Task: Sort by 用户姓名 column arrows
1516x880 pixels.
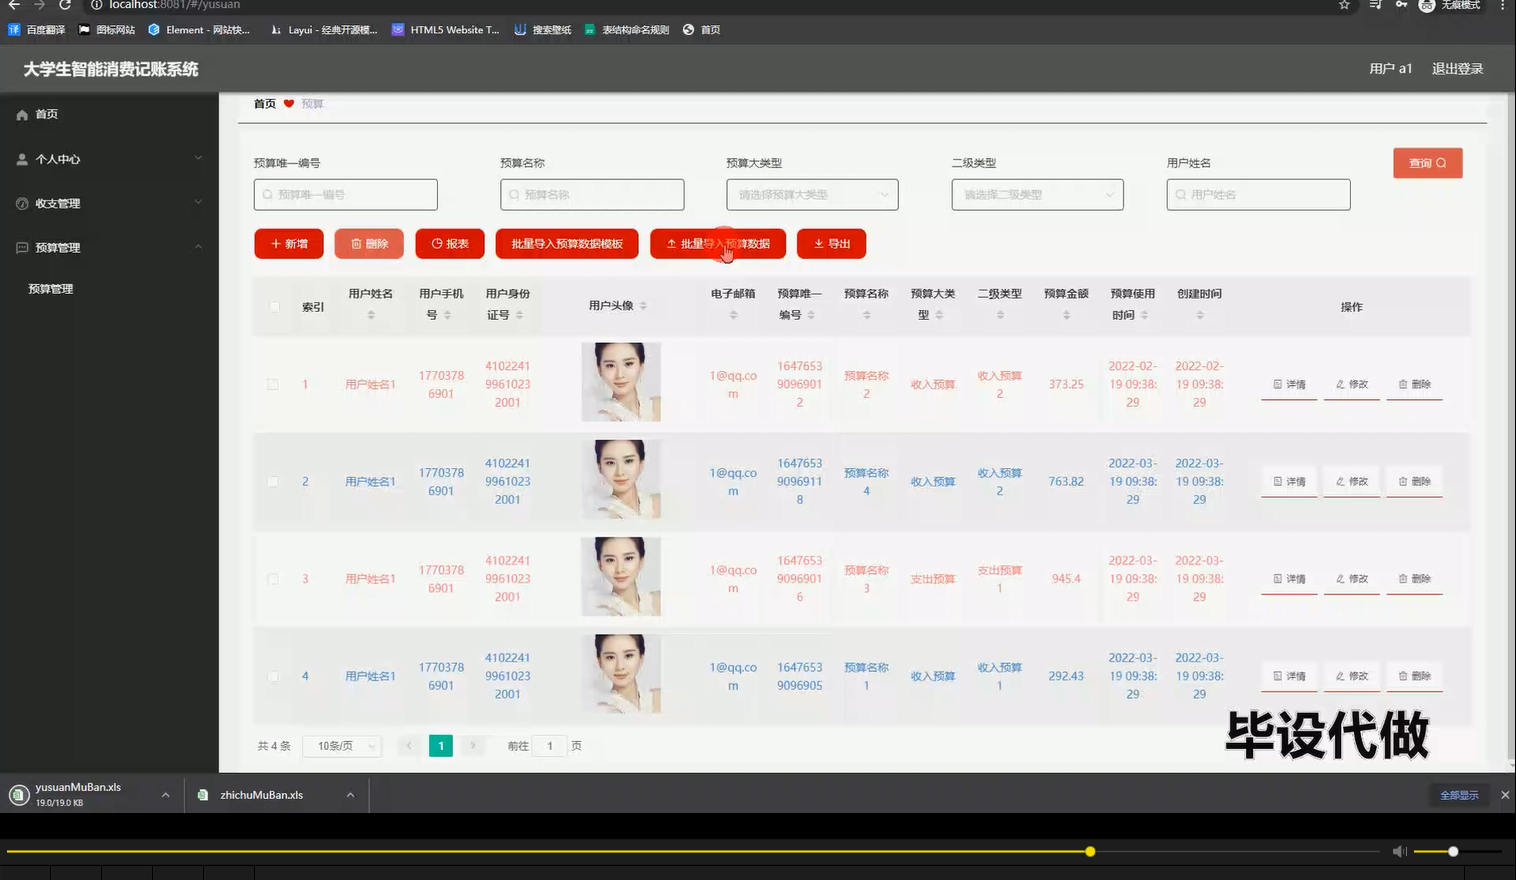Action: click(371, 315)
